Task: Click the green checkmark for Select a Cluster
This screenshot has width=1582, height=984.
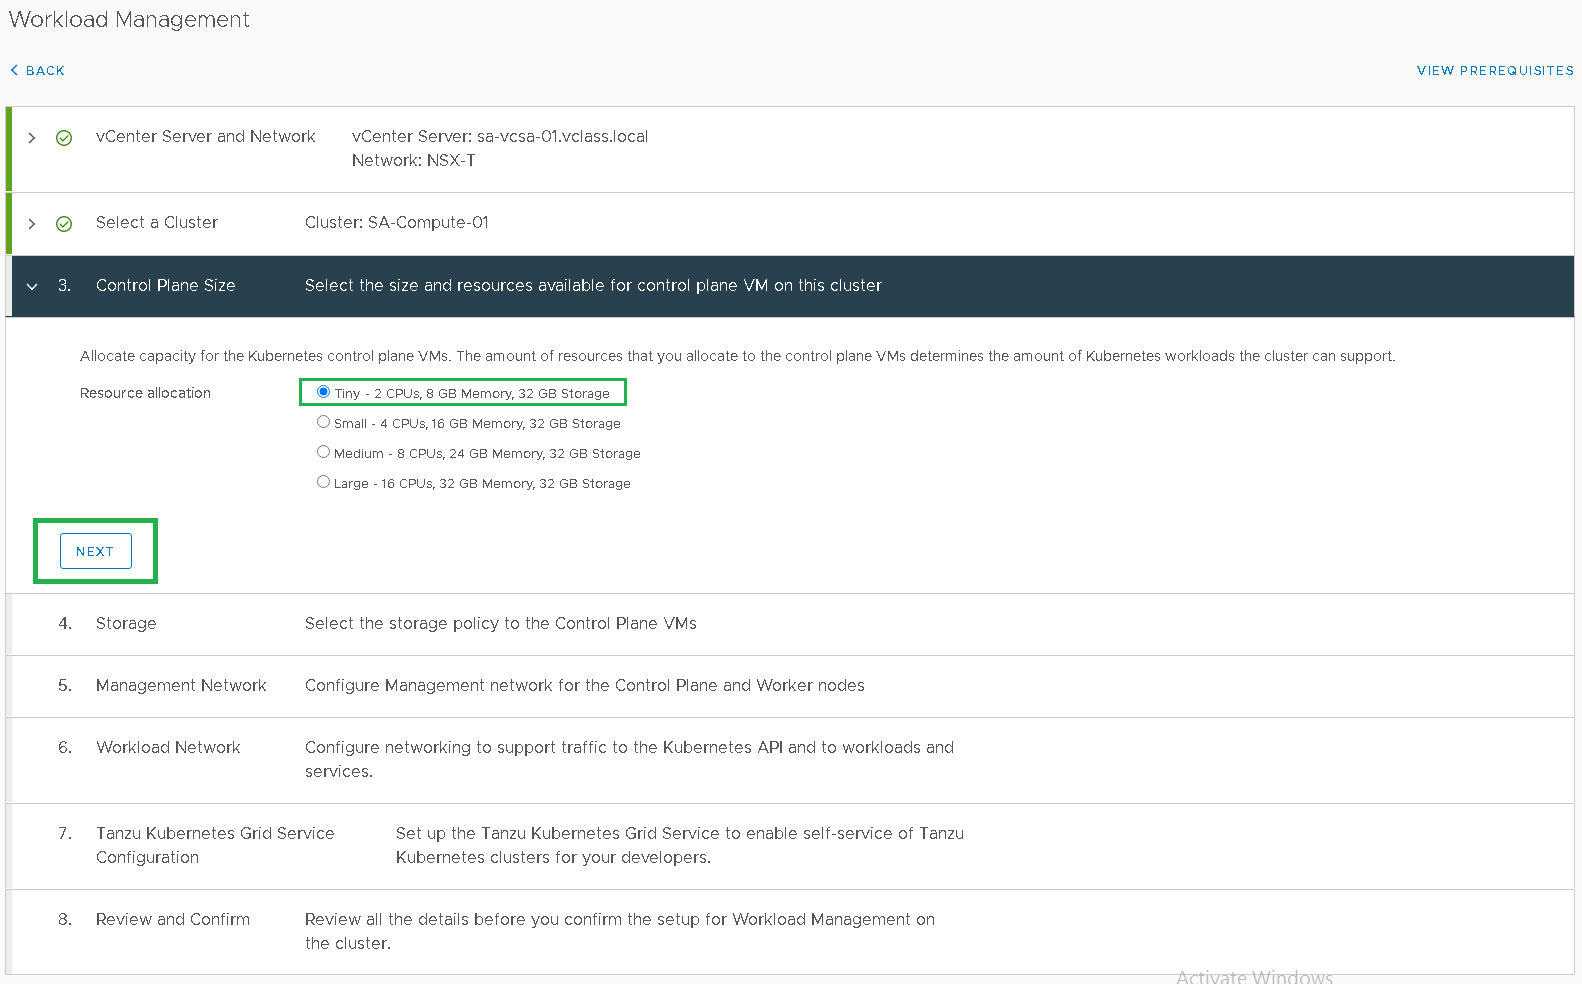Action: 64,224
